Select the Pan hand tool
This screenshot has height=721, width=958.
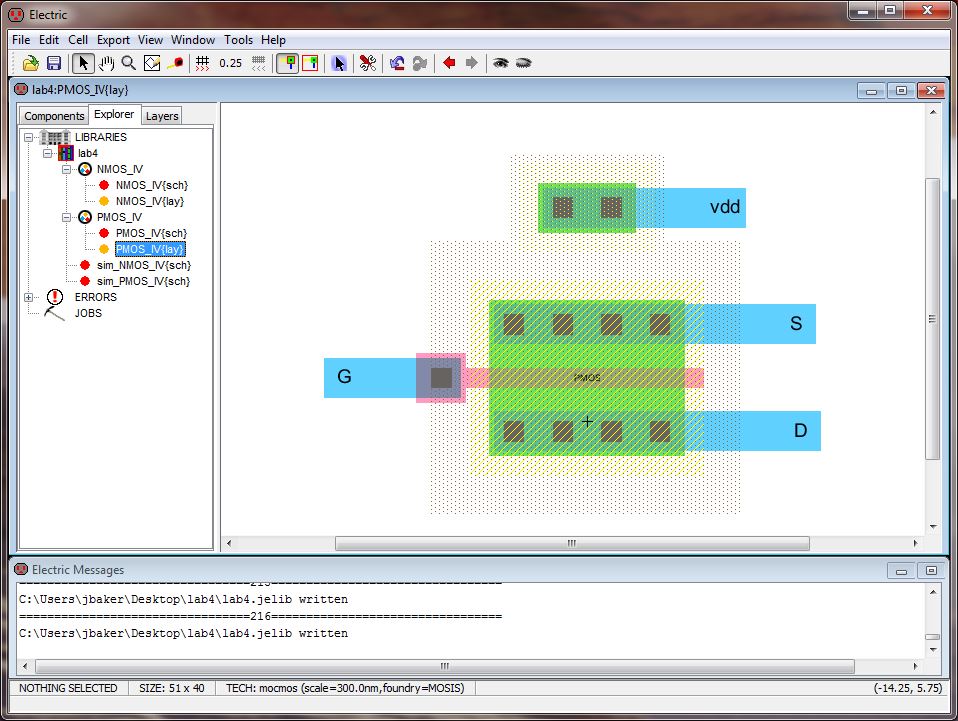pyautogui.click(x=106, y=63)
